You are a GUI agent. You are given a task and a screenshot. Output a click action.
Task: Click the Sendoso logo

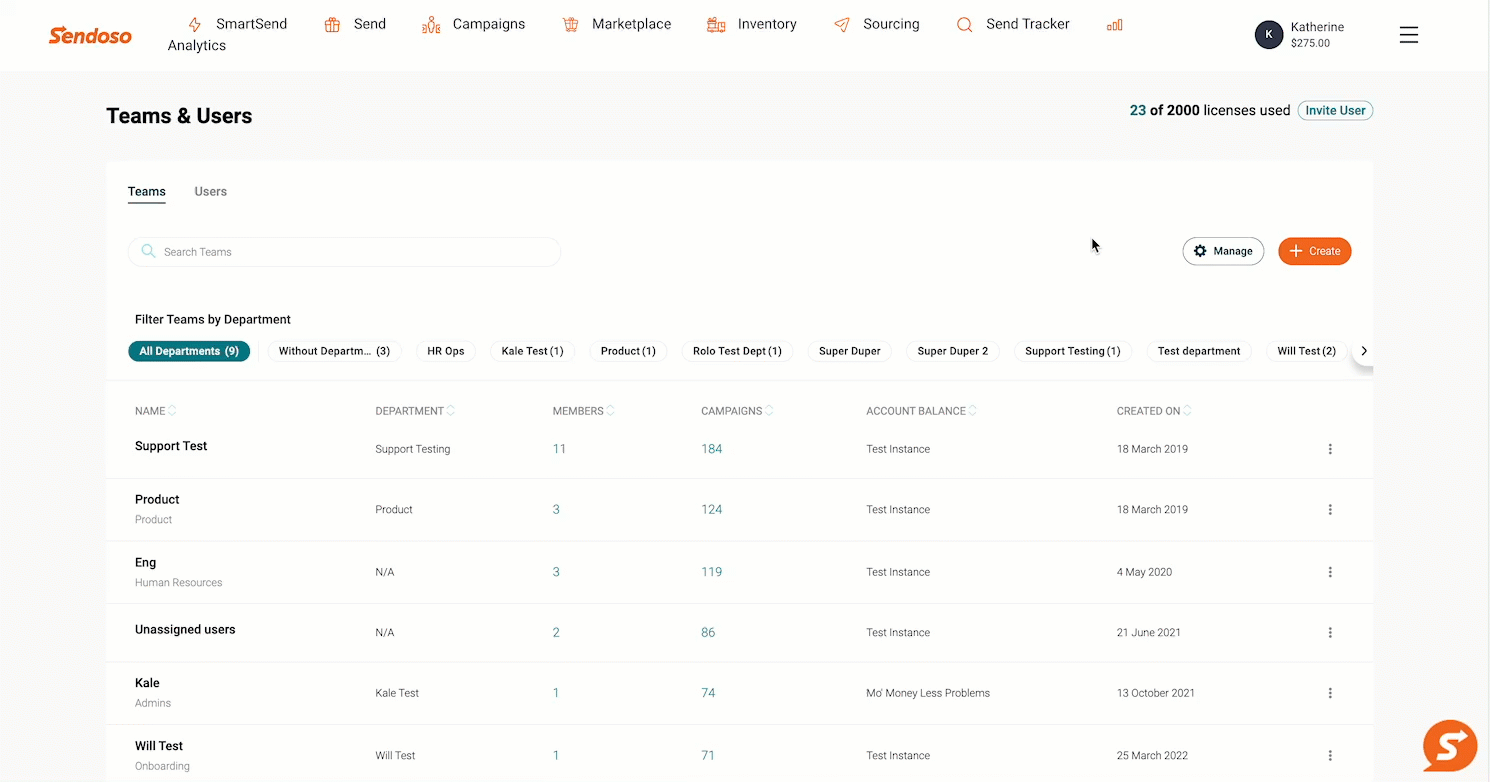coord(90,35)
